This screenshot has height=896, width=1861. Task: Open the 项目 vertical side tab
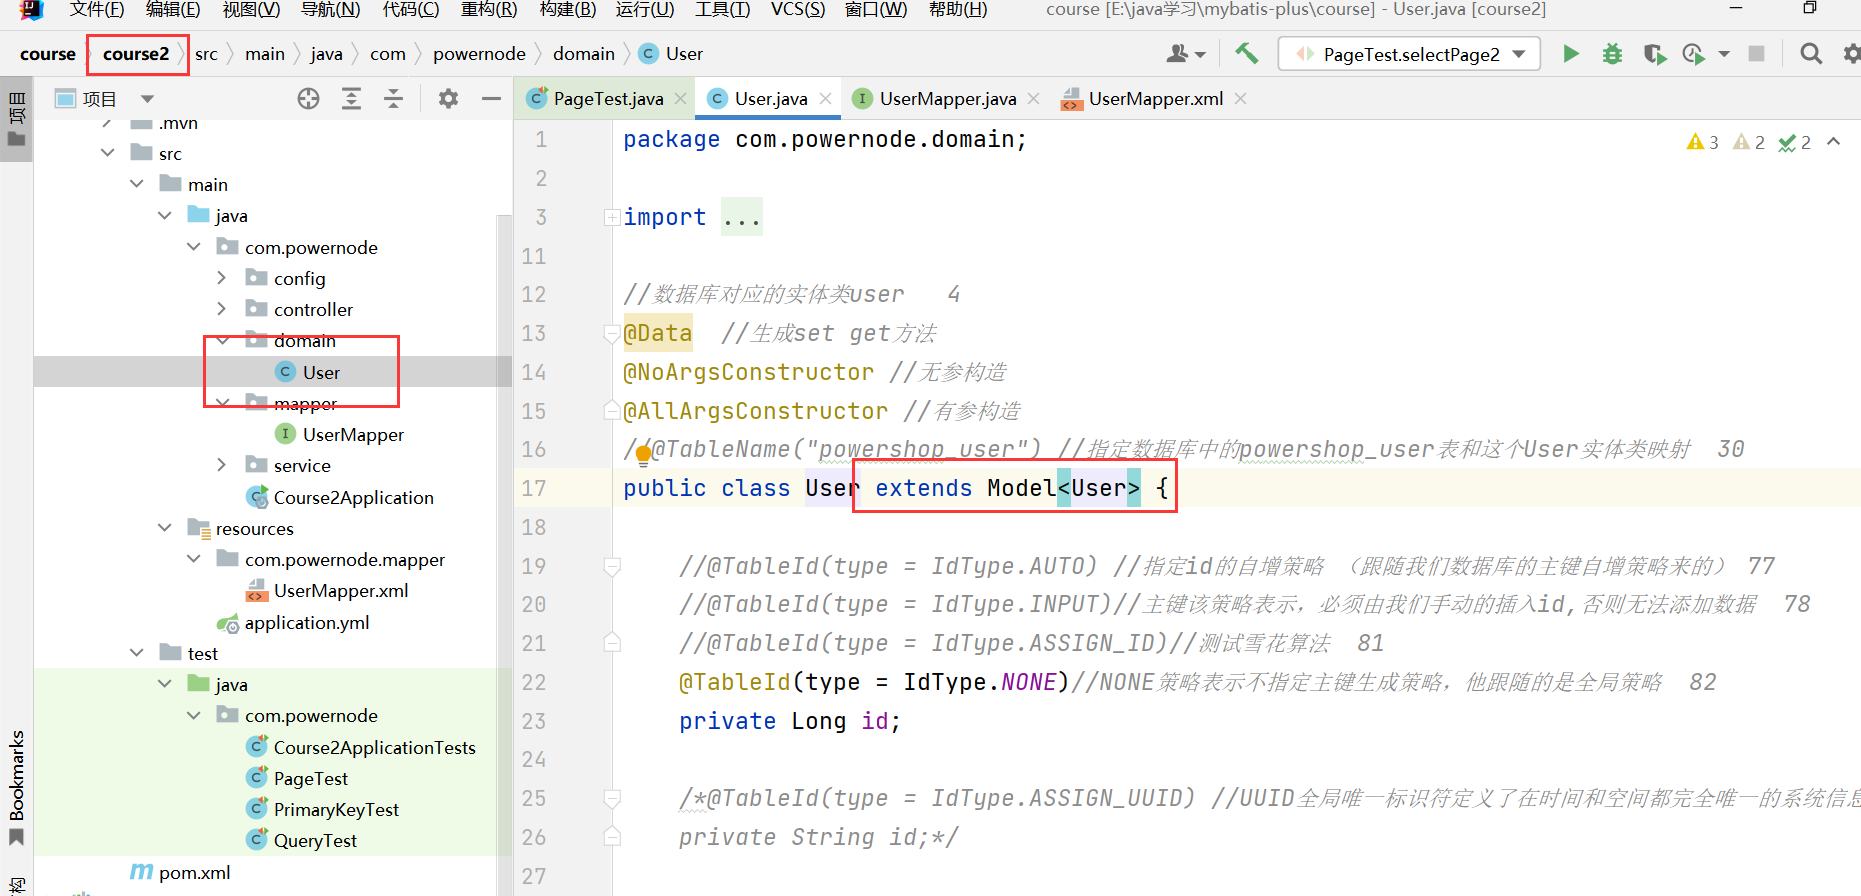tap(16, 118)
